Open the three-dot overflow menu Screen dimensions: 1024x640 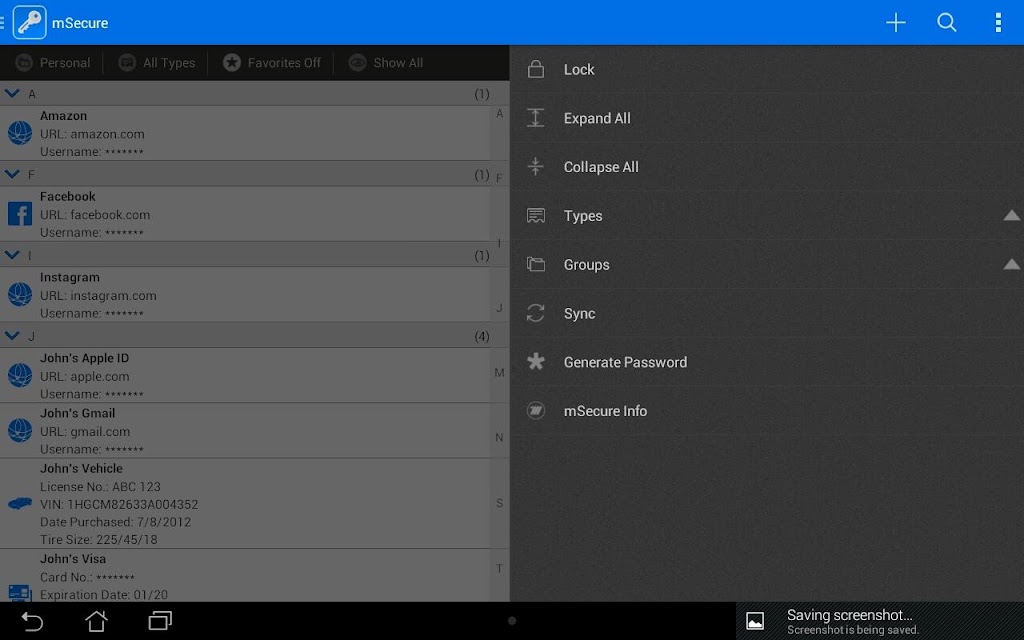[998, 23]
